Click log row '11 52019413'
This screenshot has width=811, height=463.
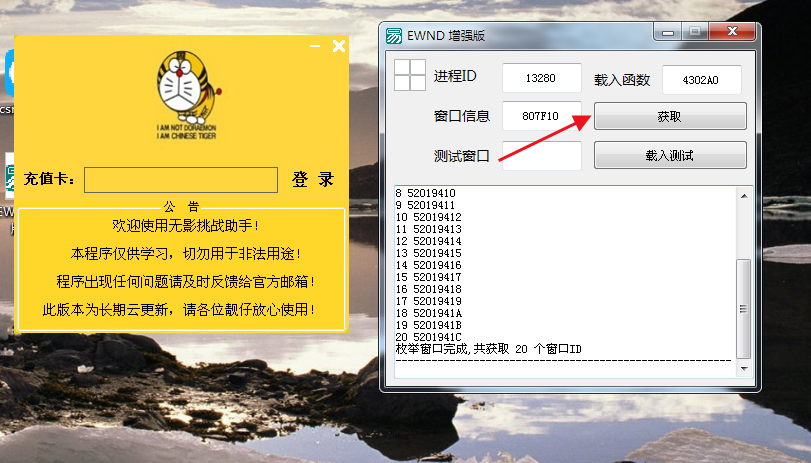tap(428, 229)
